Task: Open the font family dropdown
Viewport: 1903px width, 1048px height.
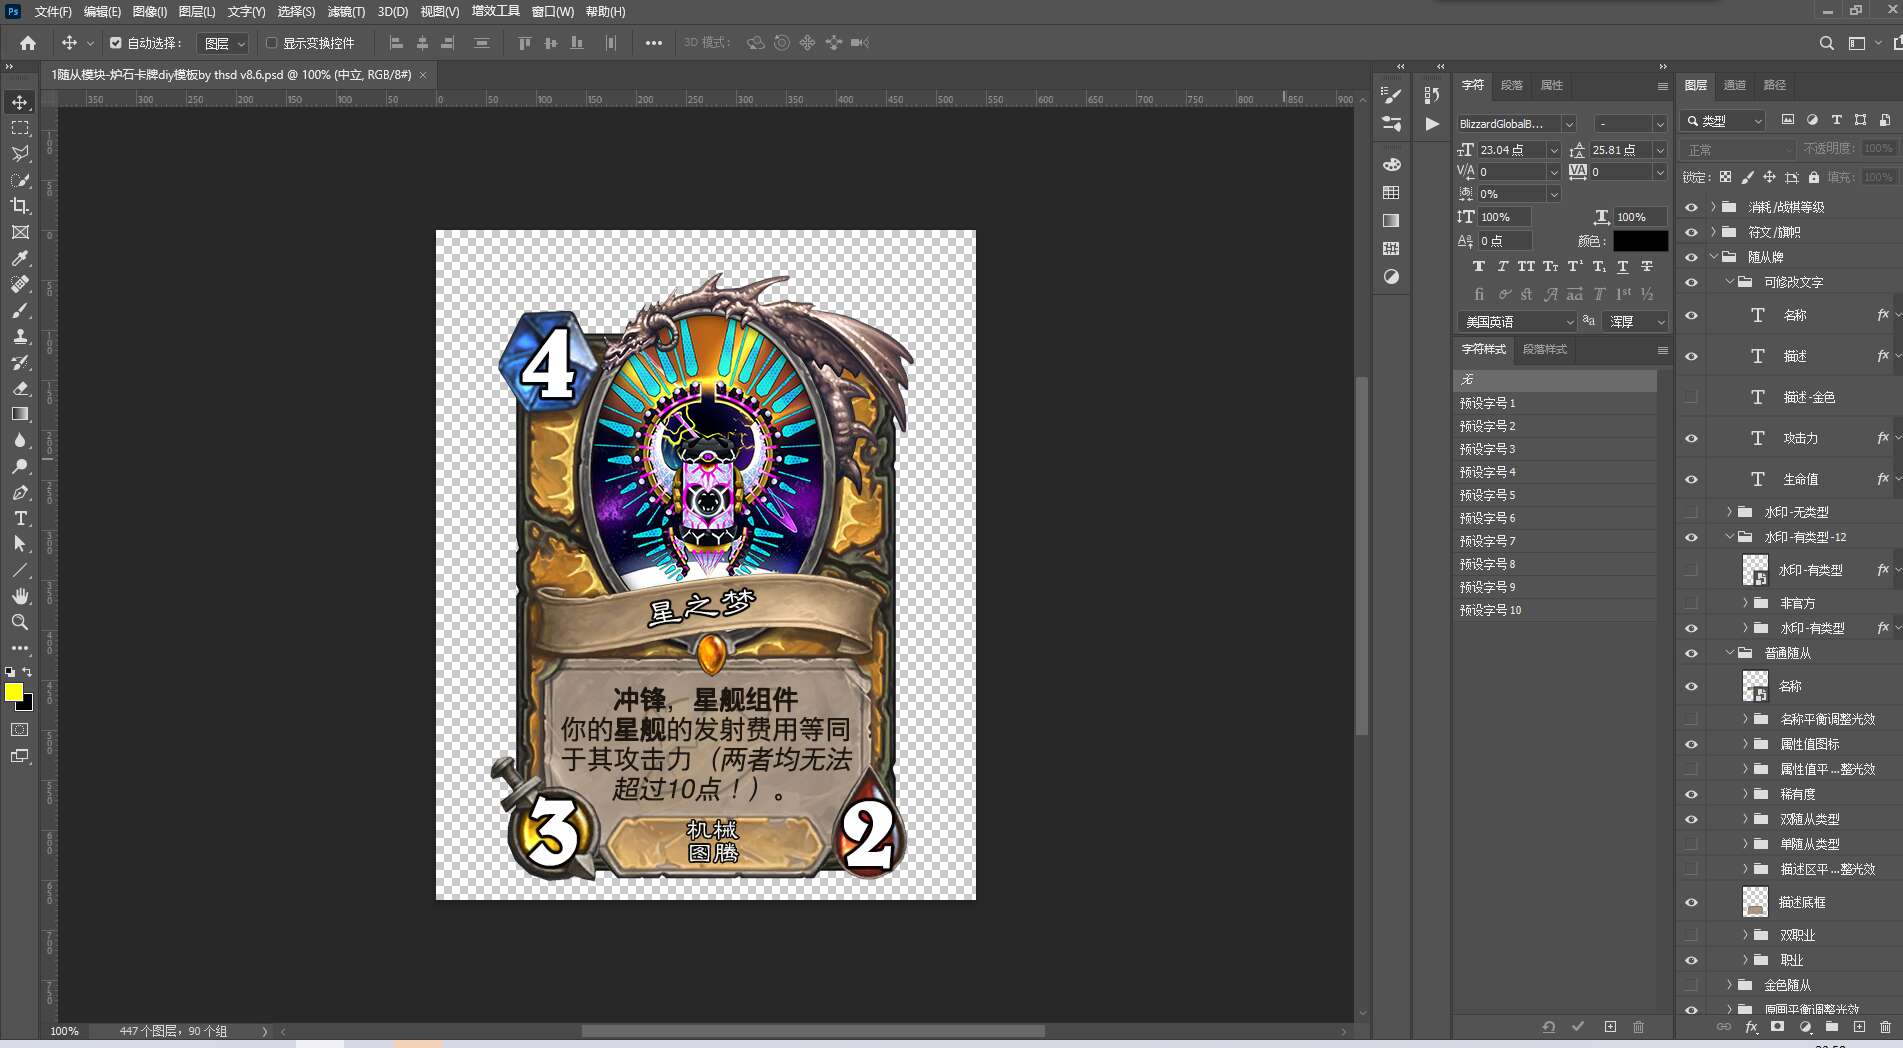Action: click(x=1569, y=124)
